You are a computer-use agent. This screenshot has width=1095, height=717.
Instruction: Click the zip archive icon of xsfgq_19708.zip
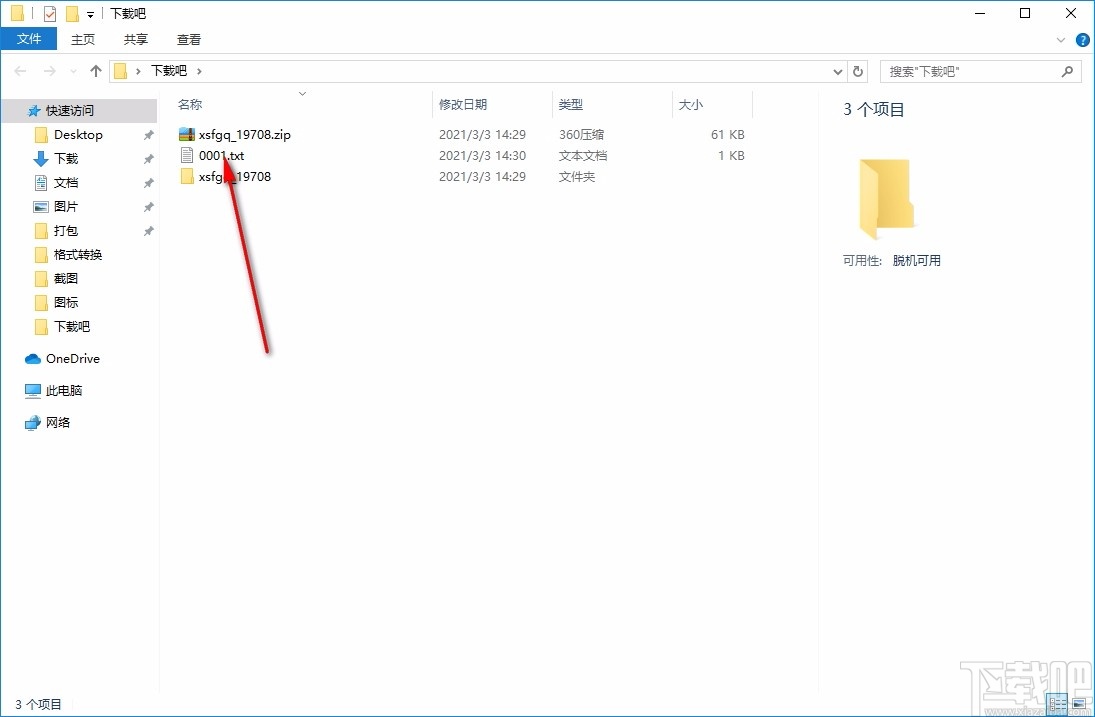pyautogui.click(x=186, y=135)
